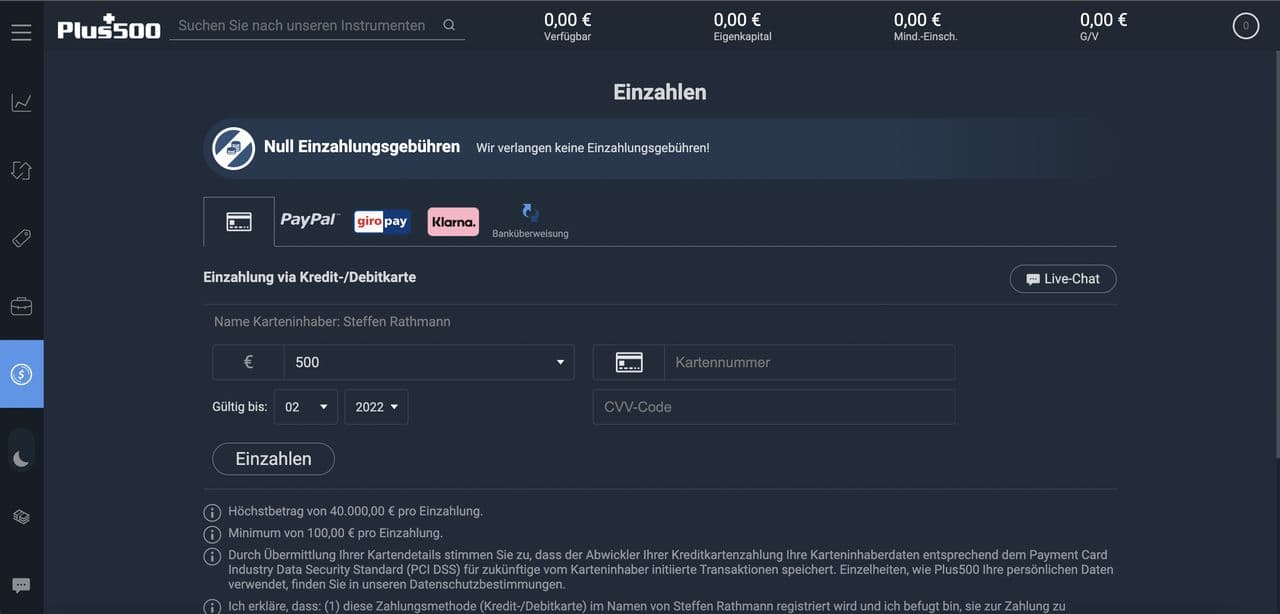Open the trading chart sidebar icon
This screenshot has width=1280, height=614.
pos(21,103)
